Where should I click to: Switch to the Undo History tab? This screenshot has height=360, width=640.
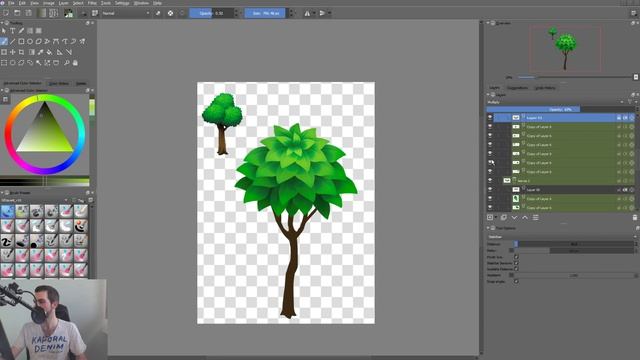click(x=545, y=88)
